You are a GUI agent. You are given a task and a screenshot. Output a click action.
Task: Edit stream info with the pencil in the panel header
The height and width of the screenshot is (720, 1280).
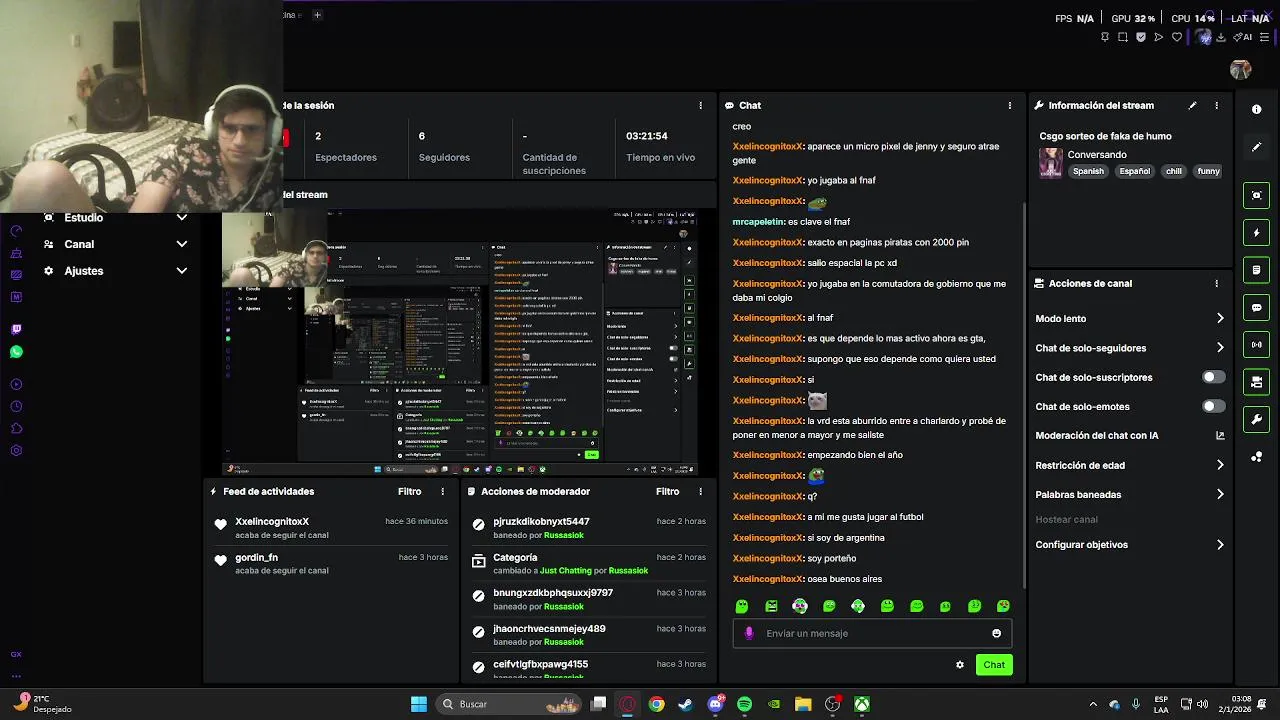[x=1192, y=105]
